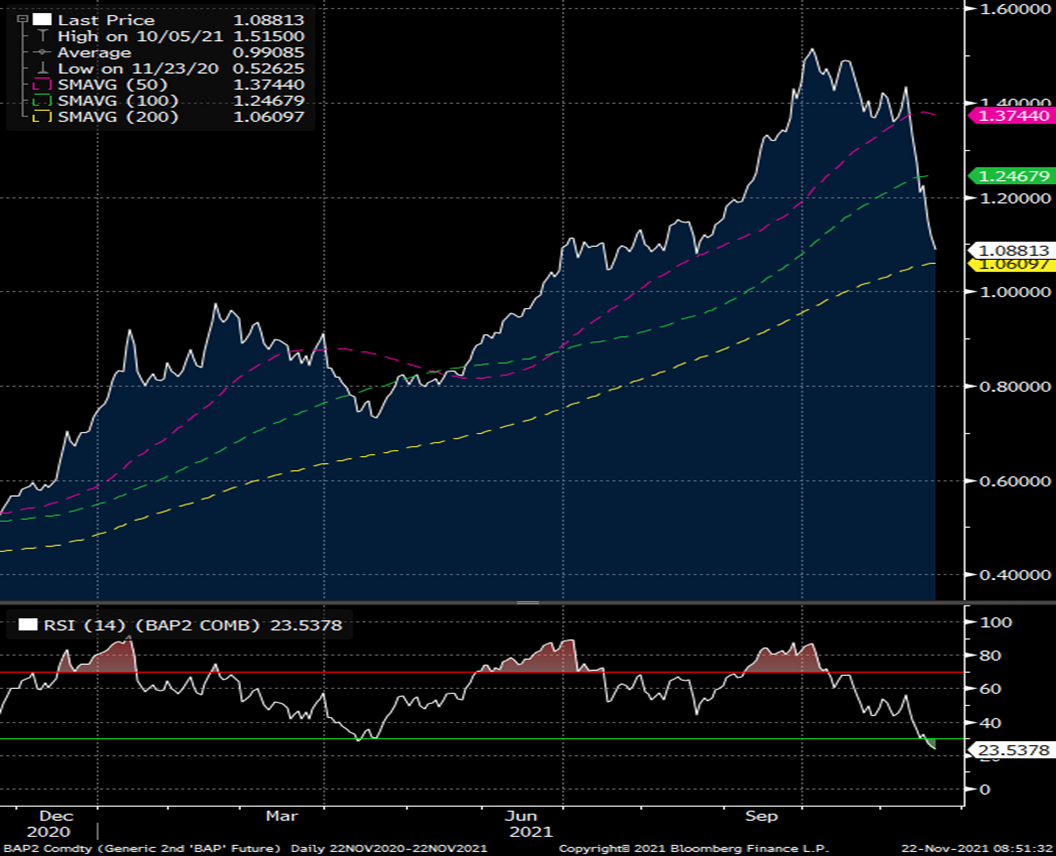The width and height of the screenshot is (1056, 856).
Task: Click the white 1.08813 axis price tag
Action: [x=1011, y=251]
